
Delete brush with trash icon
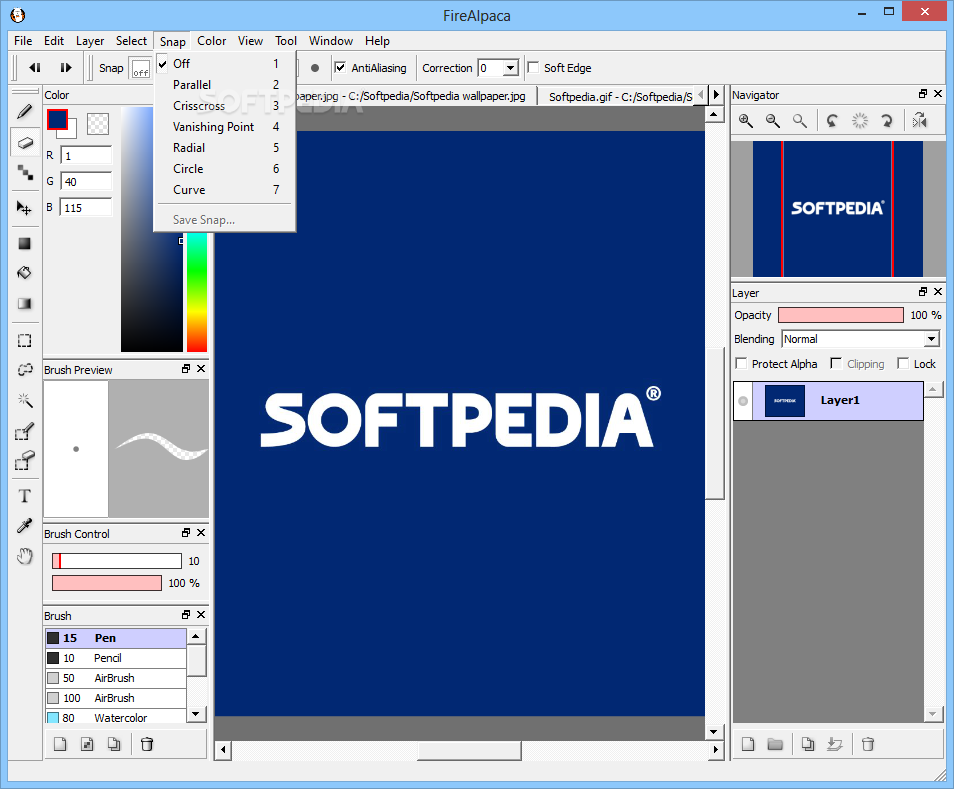147,744
